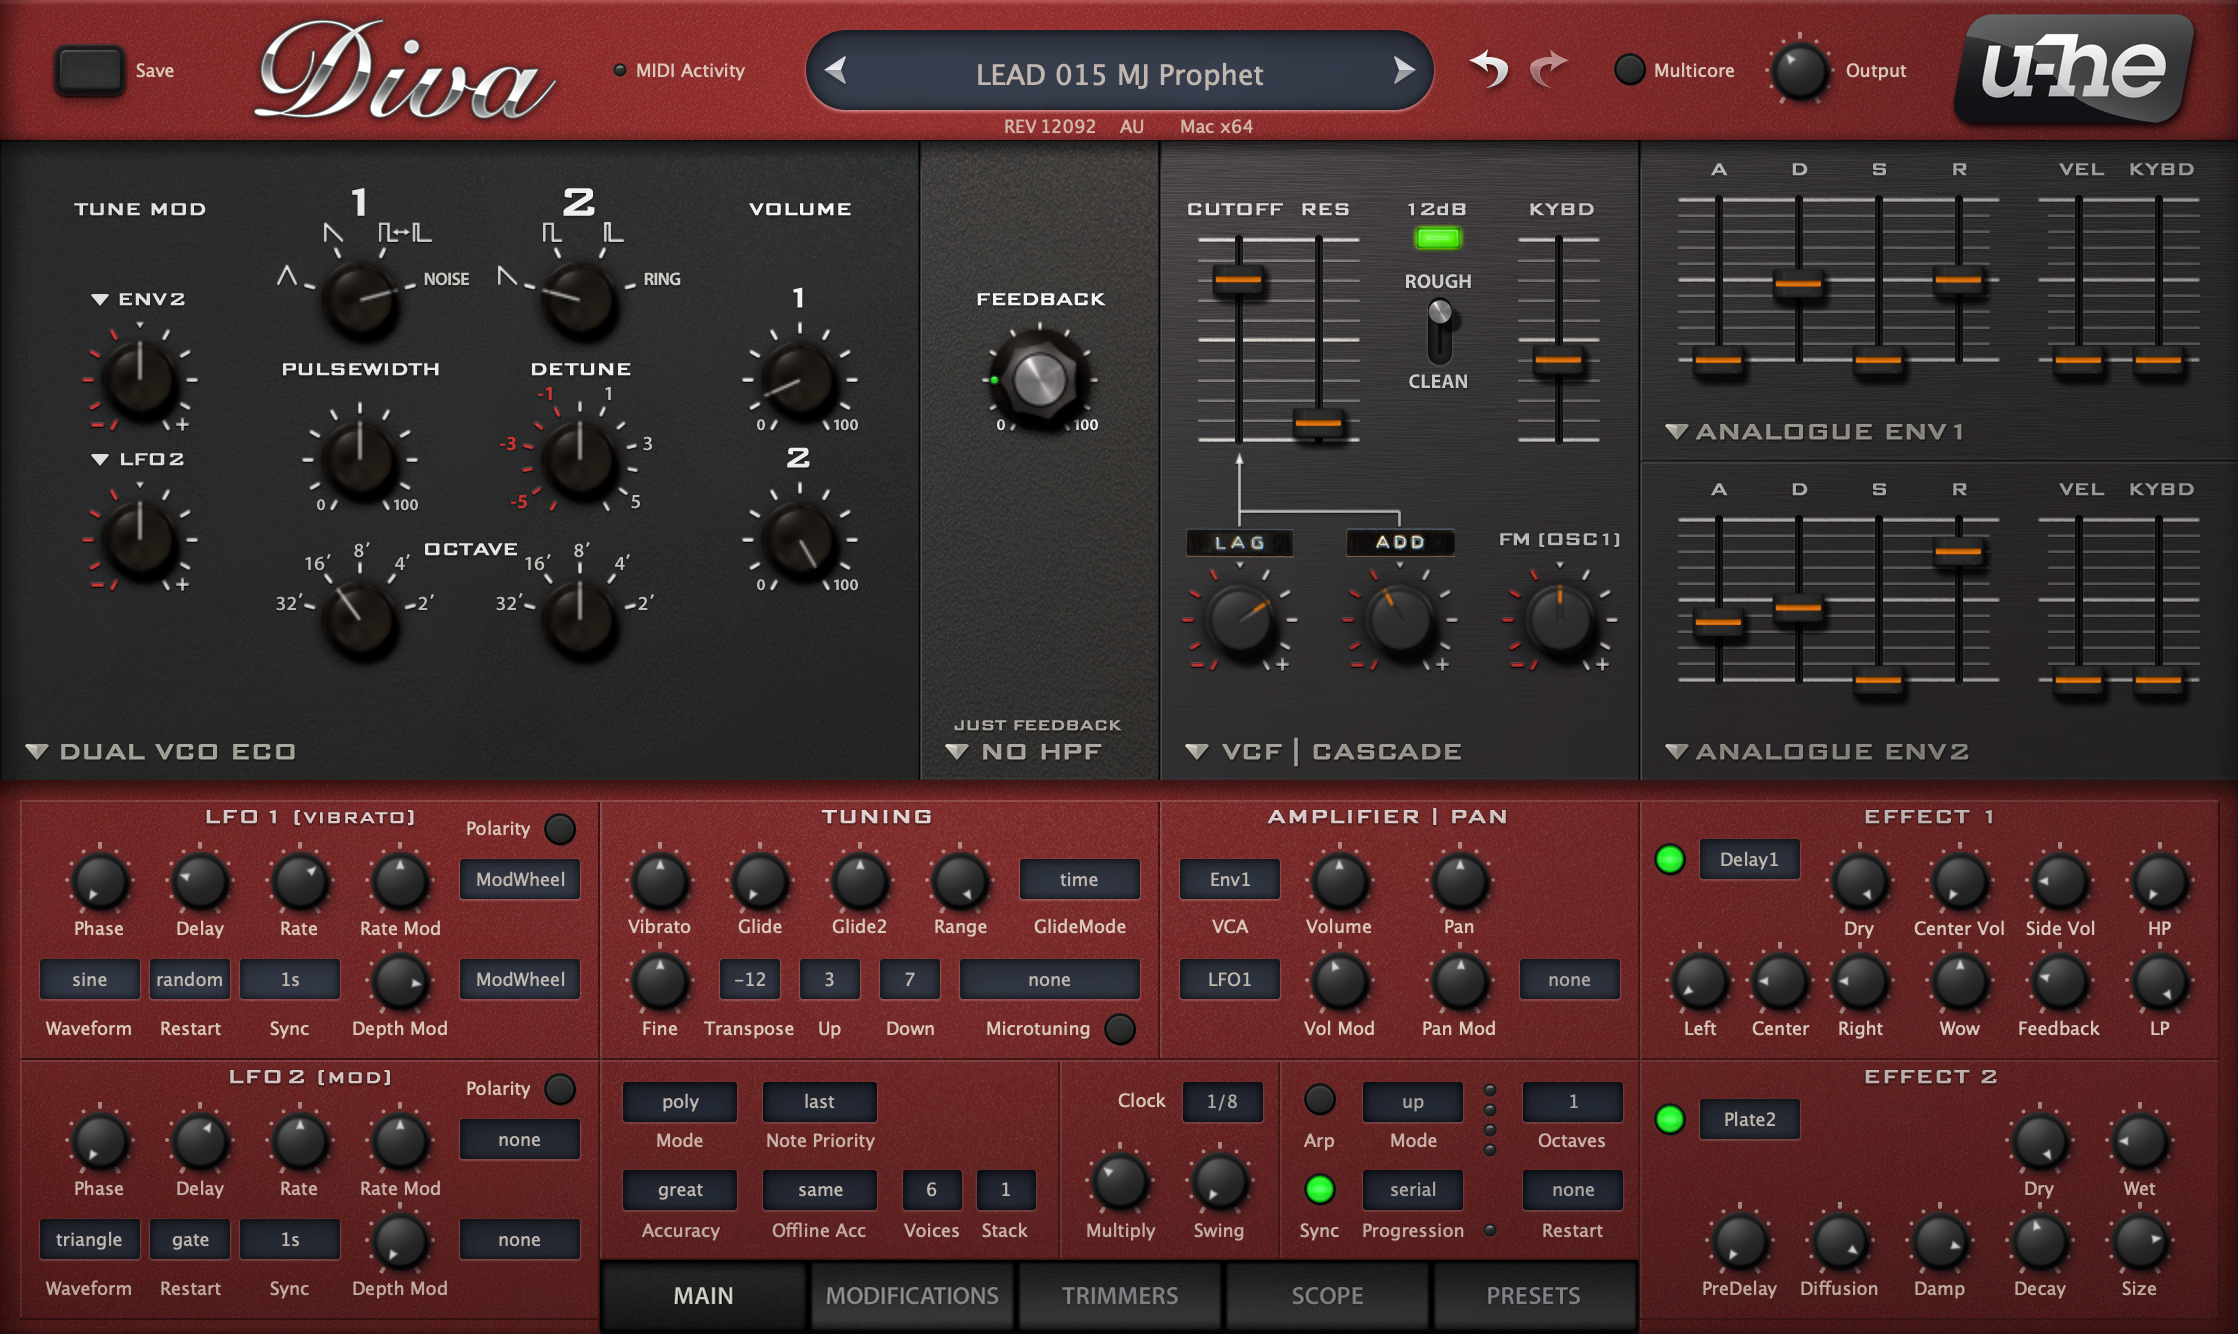
Task: Click the Plate2 Decay knob
Action: 2039,1241
